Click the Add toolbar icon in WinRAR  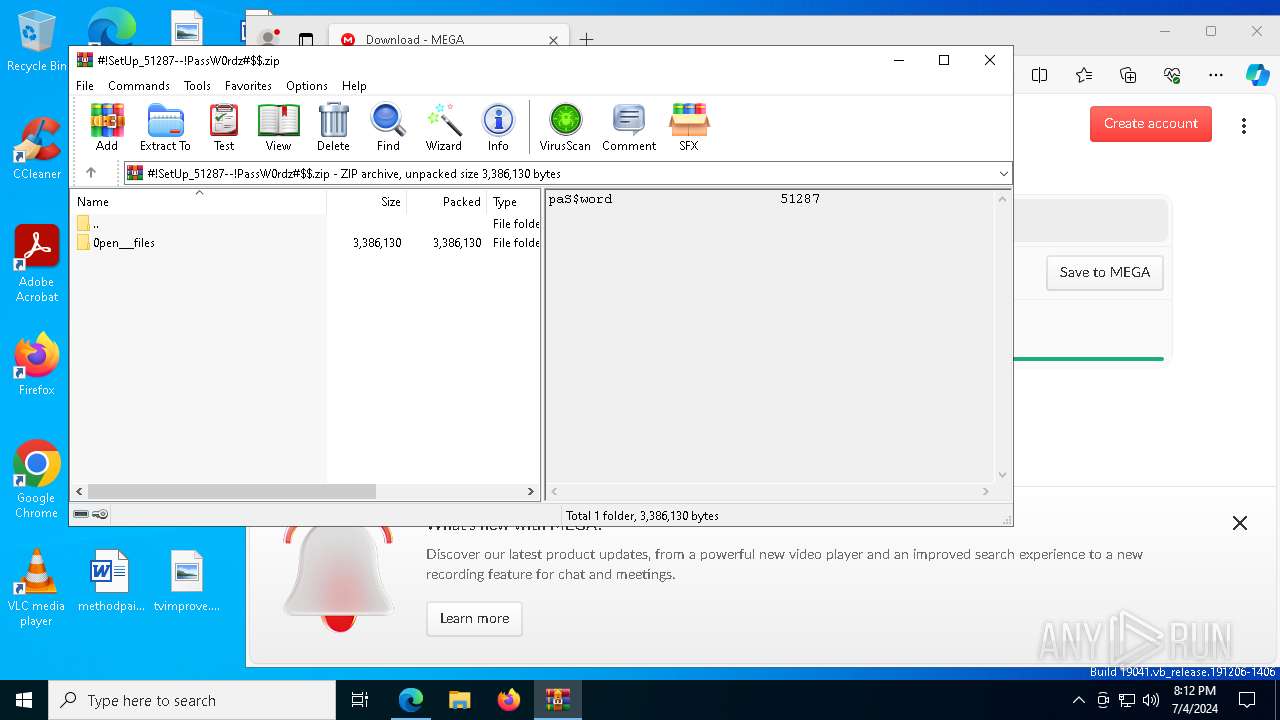107,127
